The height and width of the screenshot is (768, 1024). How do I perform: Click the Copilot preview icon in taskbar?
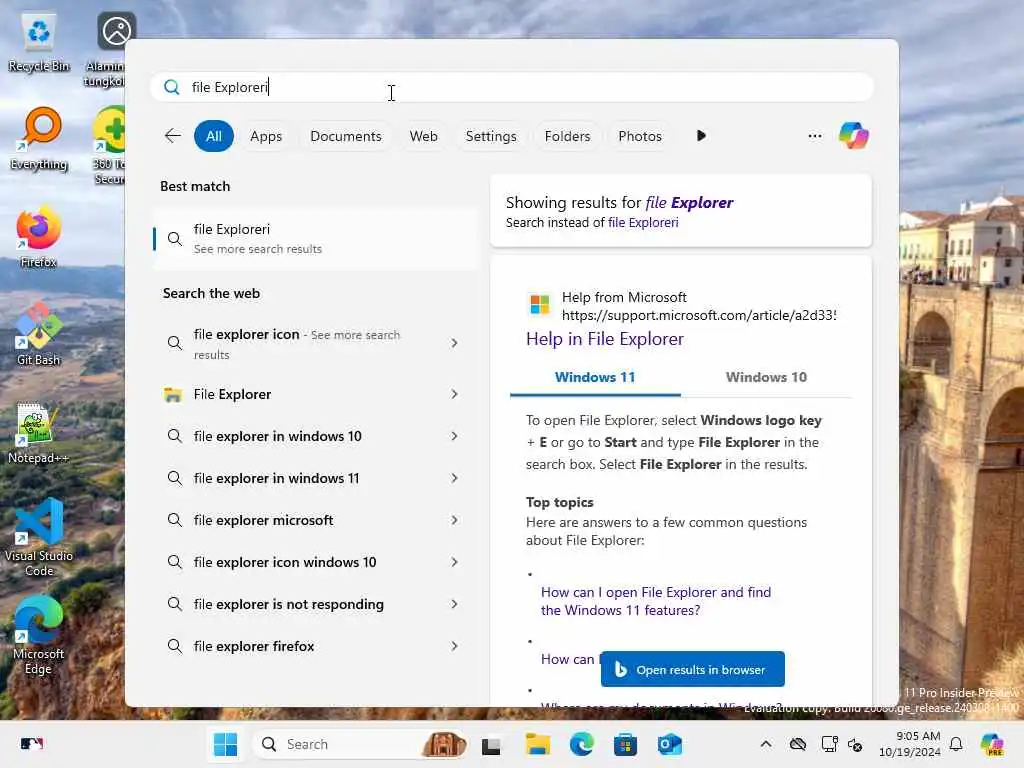[x=992, y=744]
